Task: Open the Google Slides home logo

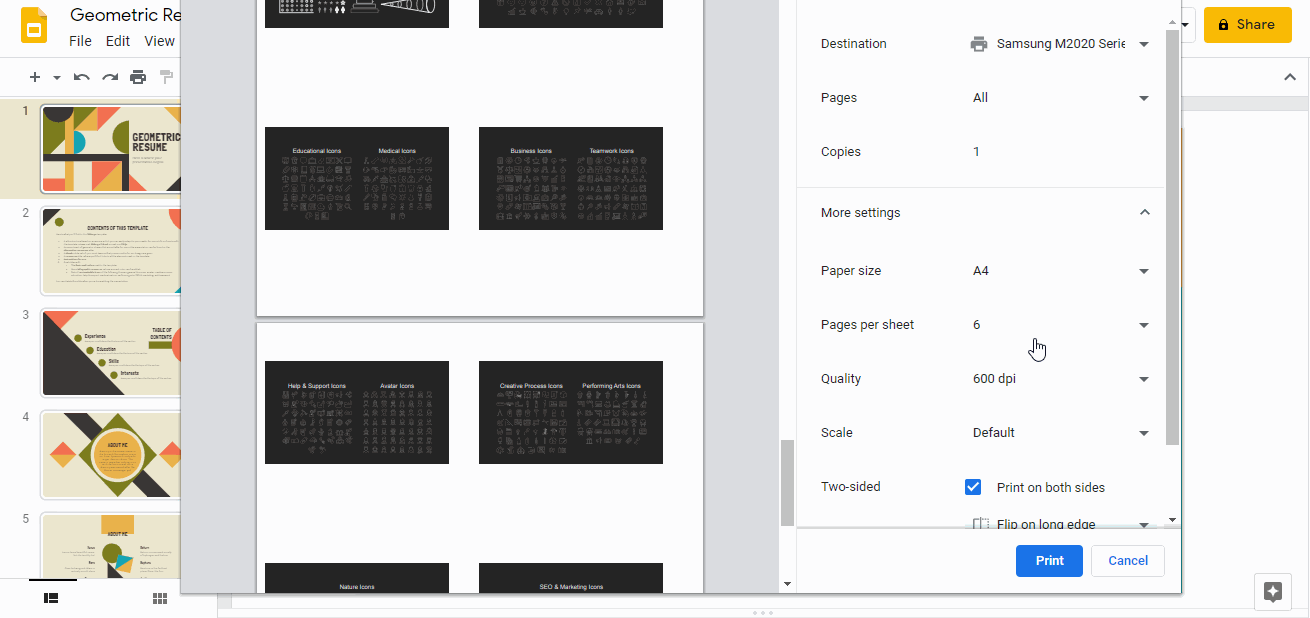Action: coord(34,25)
